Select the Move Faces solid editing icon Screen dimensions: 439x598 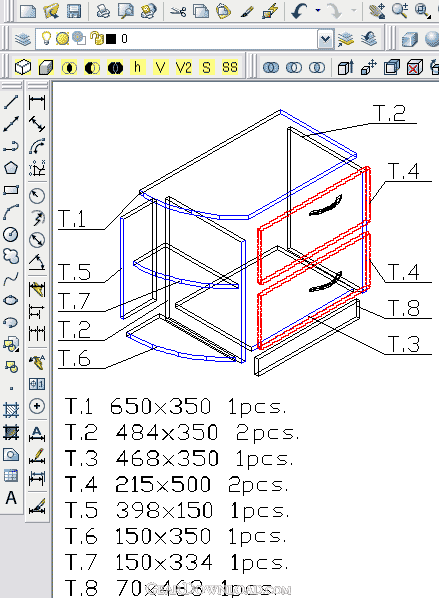[369, 68]
